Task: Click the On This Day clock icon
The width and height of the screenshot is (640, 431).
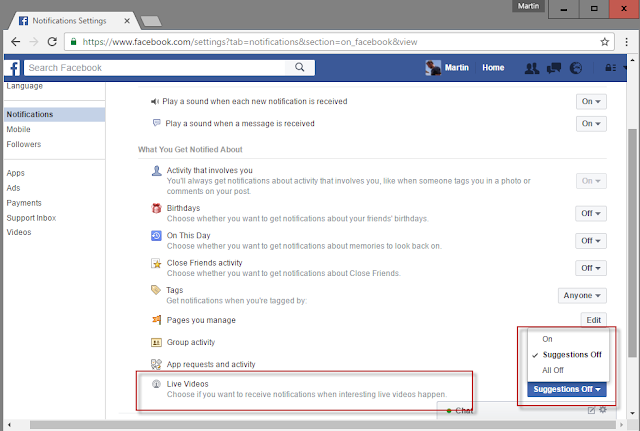Action: click(156, 235)
